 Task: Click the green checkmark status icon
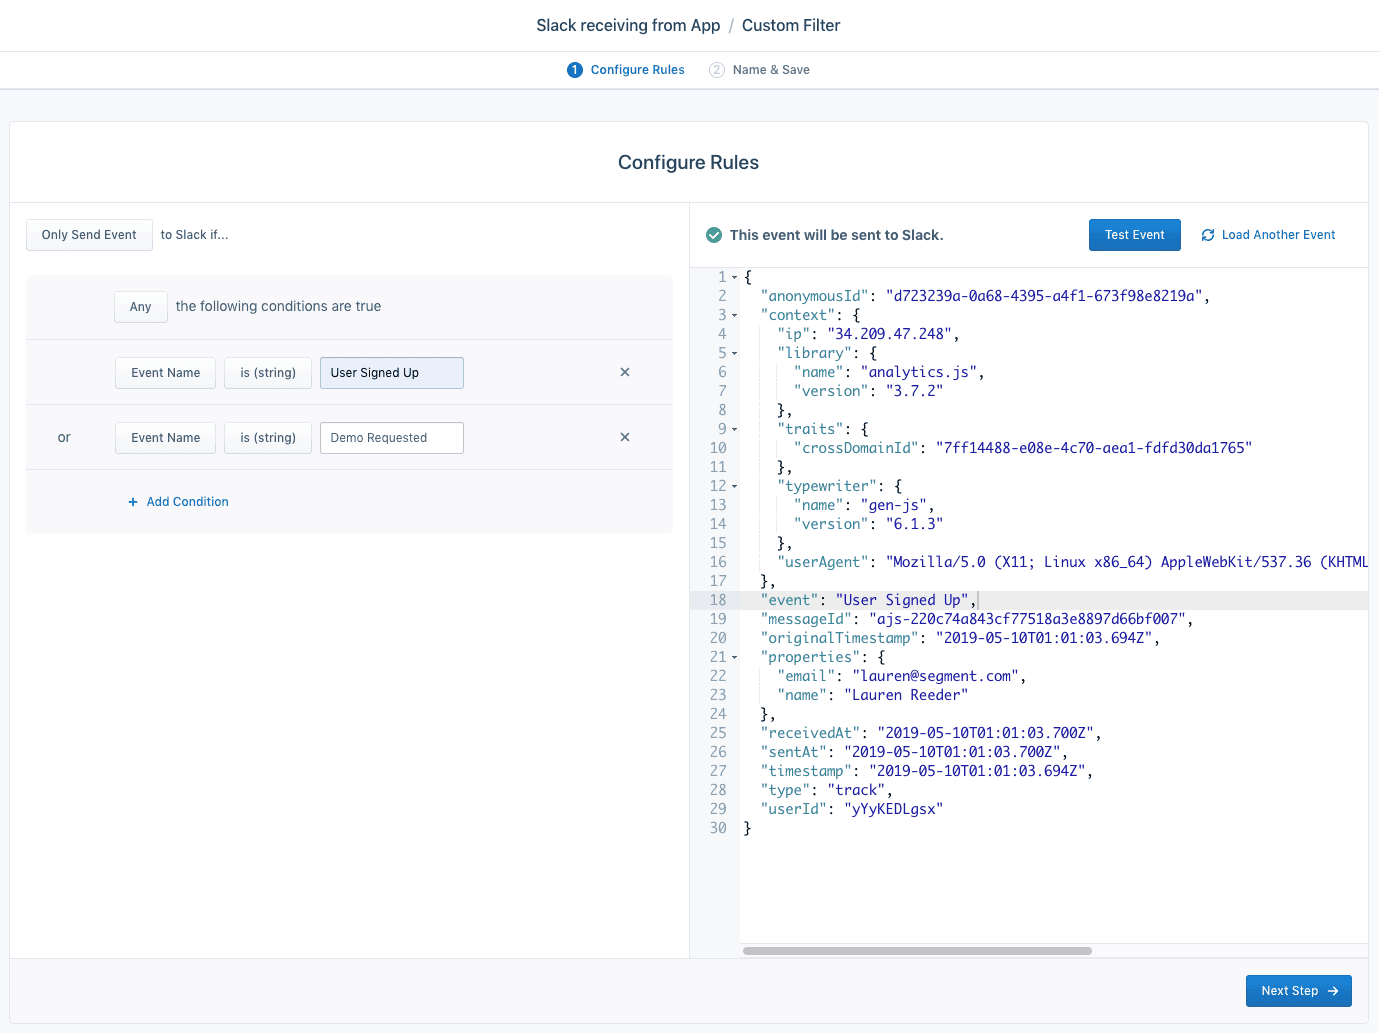pyautogui.click(x=714, y=234)
